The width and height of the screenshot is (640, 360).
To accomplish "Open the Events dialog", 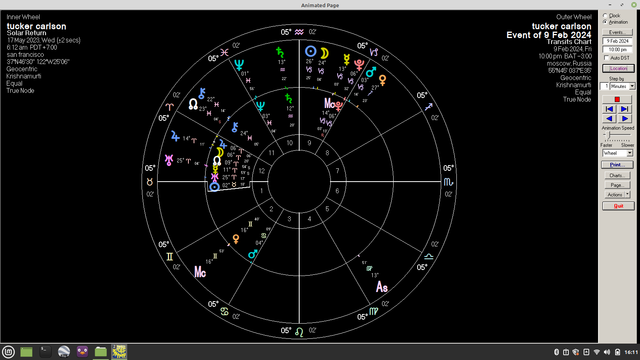I will (617, 32).
